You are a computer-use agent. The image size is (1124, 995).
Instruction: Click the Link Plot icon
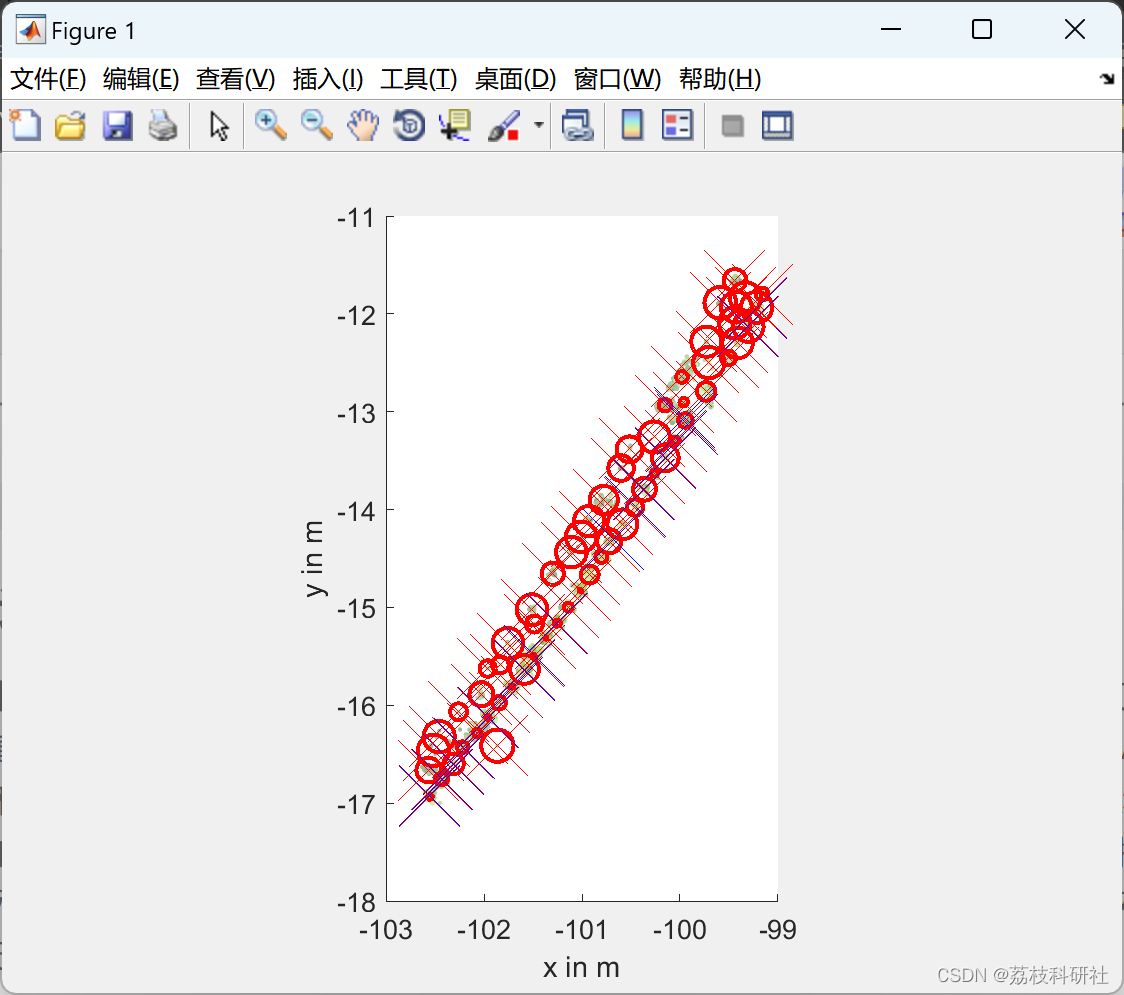(x=577, y=126)
